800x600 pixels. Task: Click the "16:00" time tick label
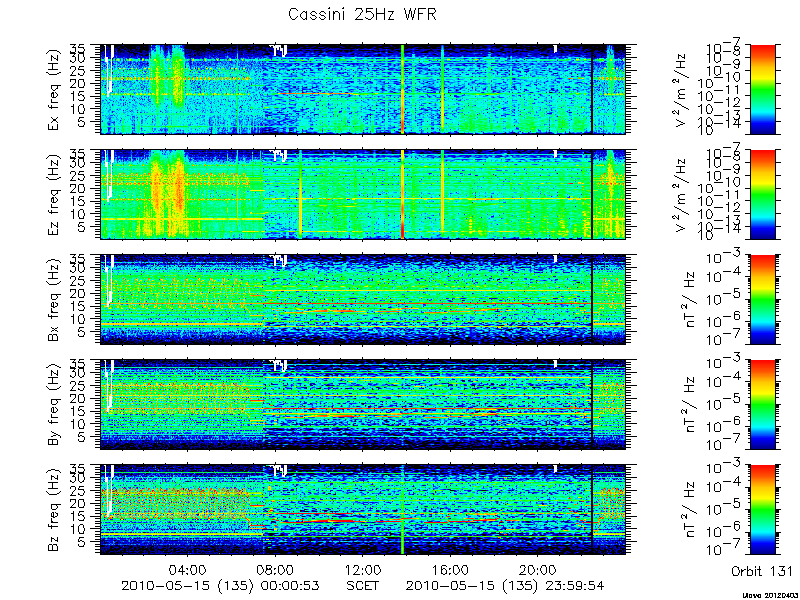click(x=451, y=569)
